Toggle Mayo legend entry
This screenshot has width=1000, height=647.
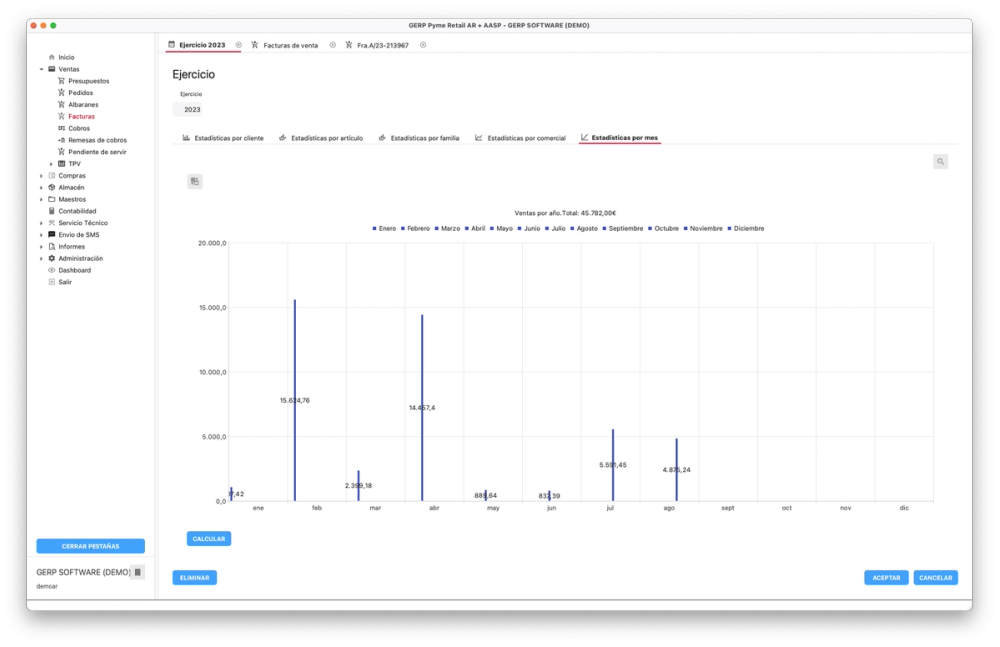(501, 228)
